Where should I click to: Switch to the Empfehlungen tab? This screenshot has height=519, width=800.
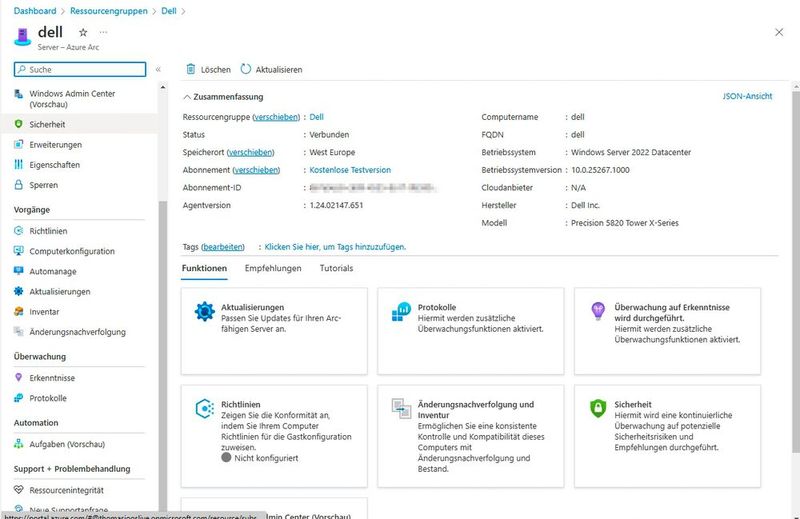click(x=273, y=268)
